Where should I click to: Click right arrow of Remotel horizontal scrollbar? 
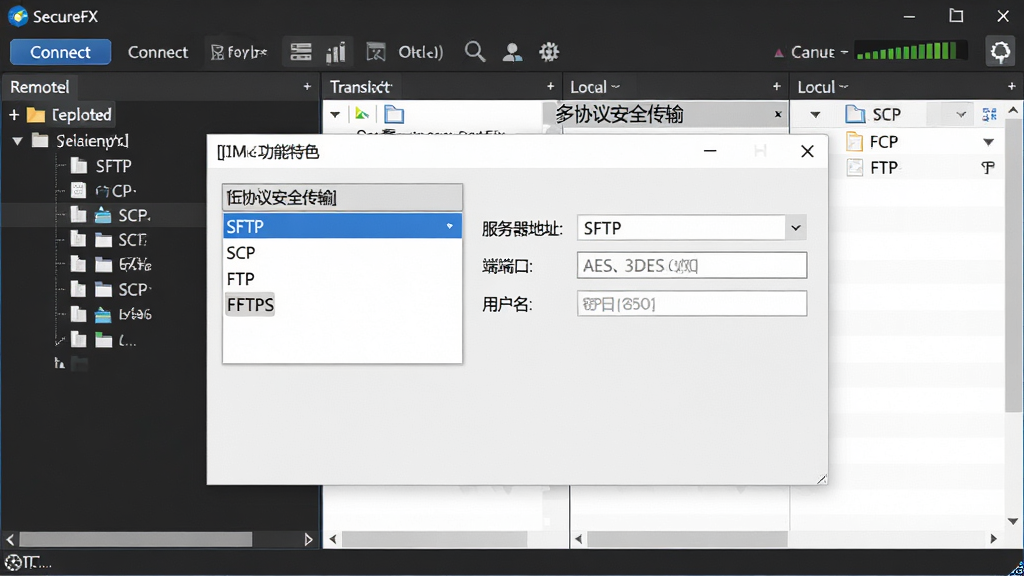(308, 539)
